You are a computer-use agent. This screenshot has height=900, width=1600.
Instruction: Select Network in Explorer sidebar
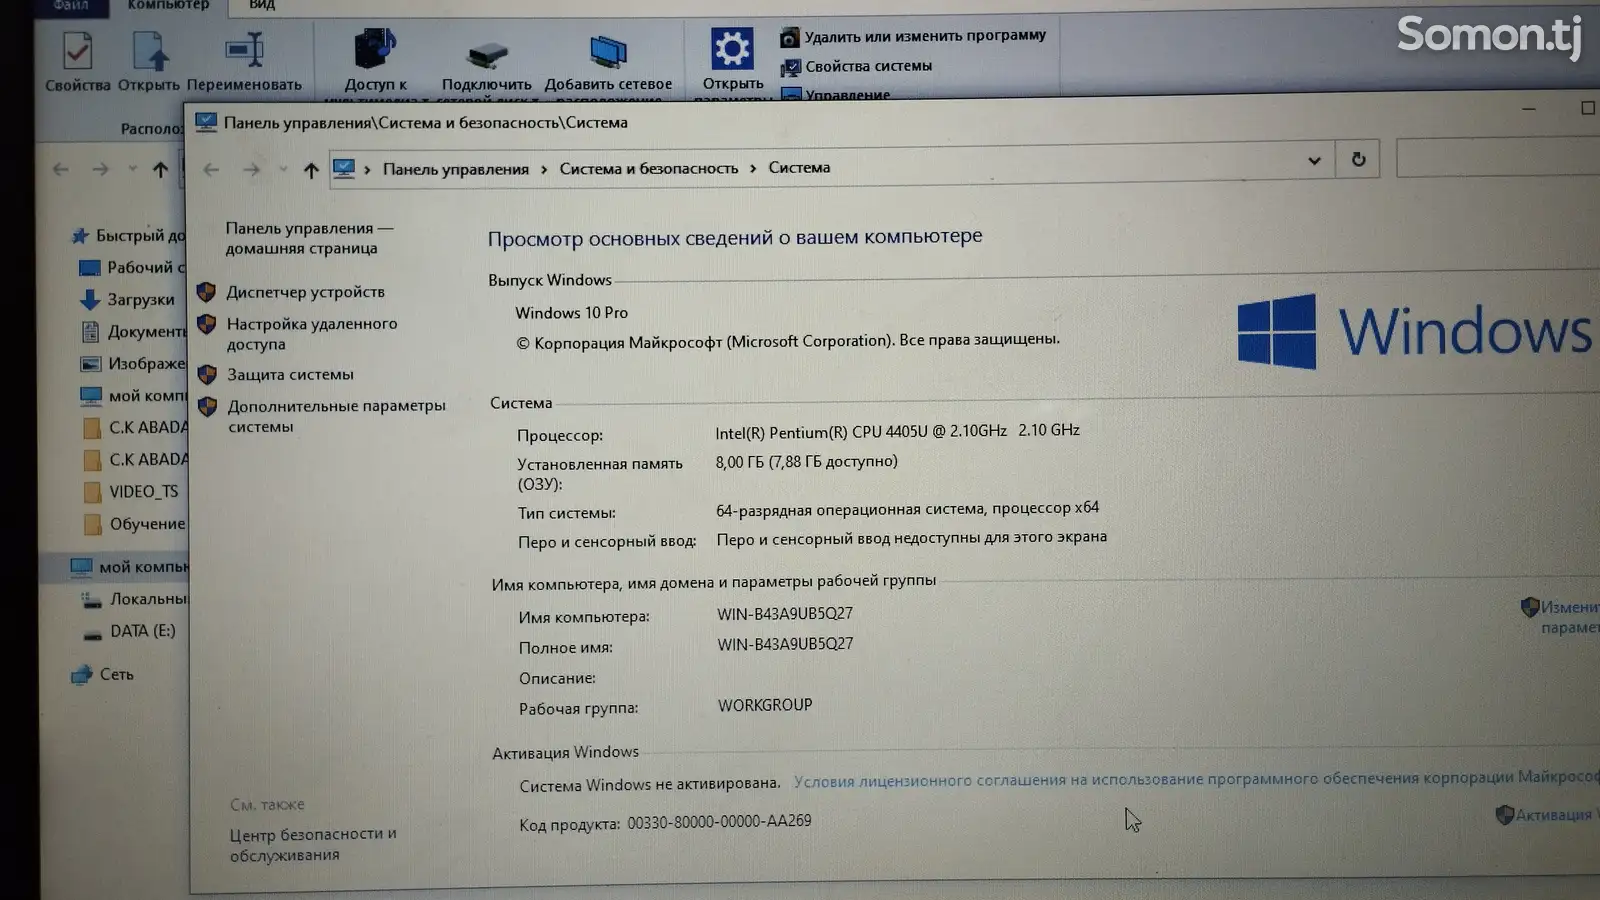pos(103,675)
